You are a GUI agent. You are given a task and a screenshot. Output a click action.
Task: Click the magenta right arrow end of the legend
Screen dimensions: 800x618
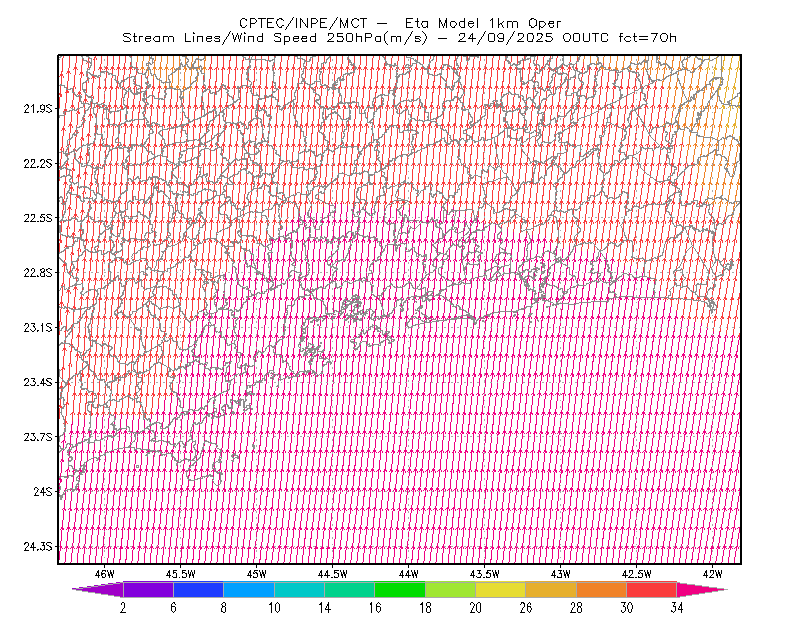coord(702,589)
